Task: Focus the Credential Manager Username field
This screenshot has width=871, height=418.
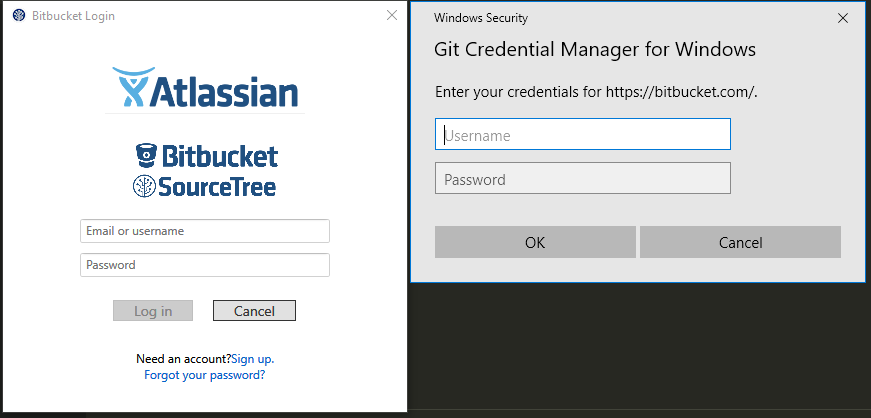Action: 583,134
